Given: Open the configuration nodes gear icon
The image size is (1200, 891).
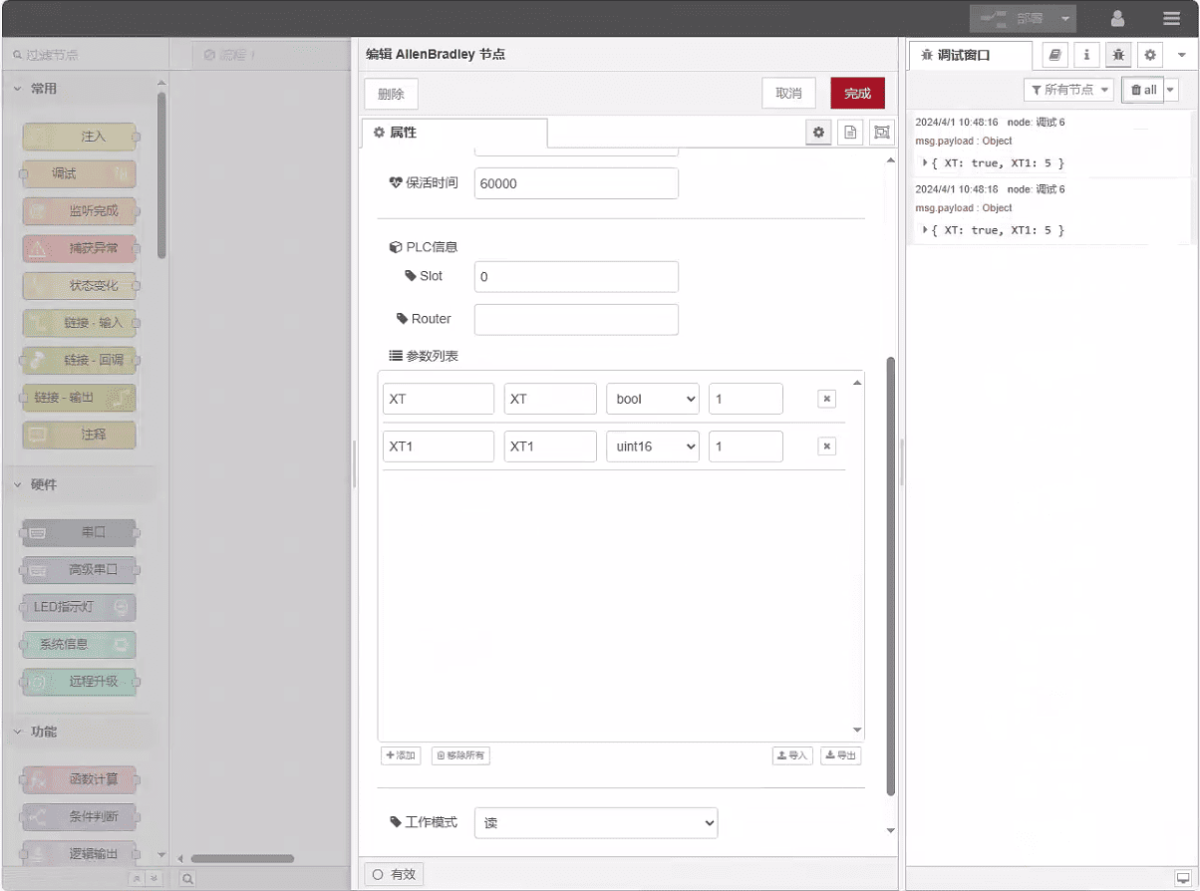Looking at the screenshot, I should (x=1151, y=55).
